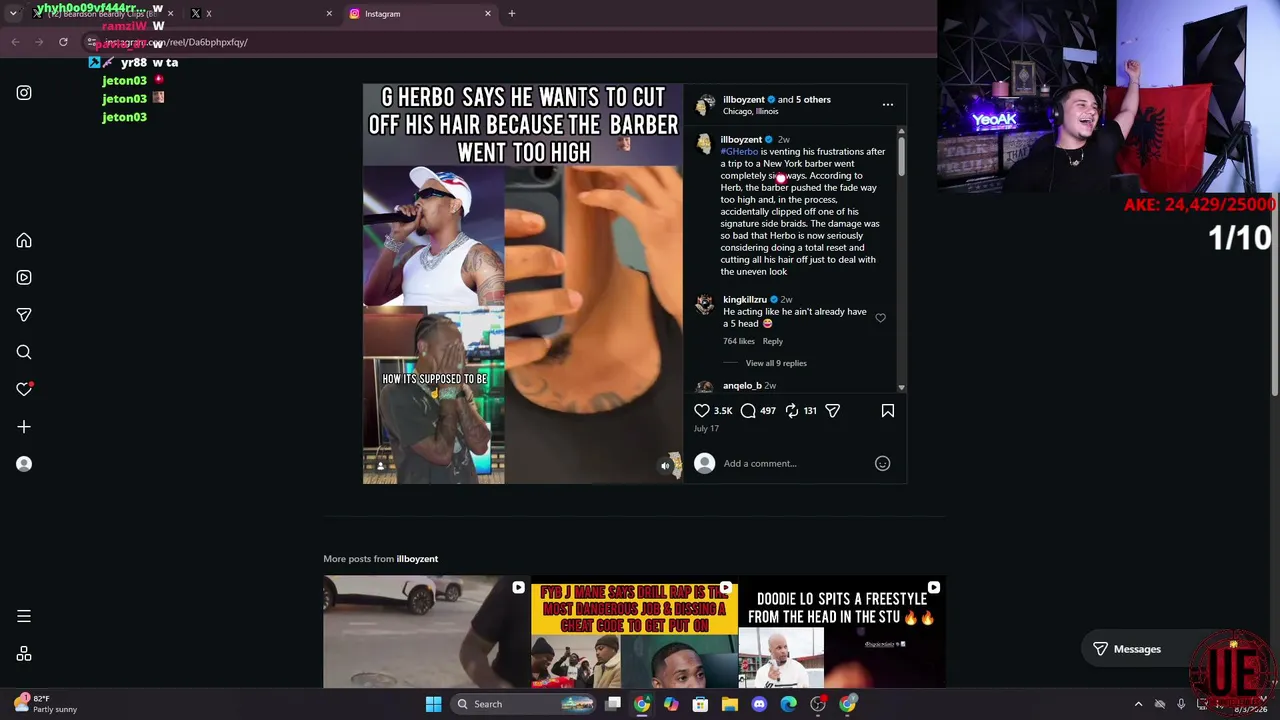1280x720 pixels.
Task: Mute or unmute the reel audio
Action: [x=665, y=466]
